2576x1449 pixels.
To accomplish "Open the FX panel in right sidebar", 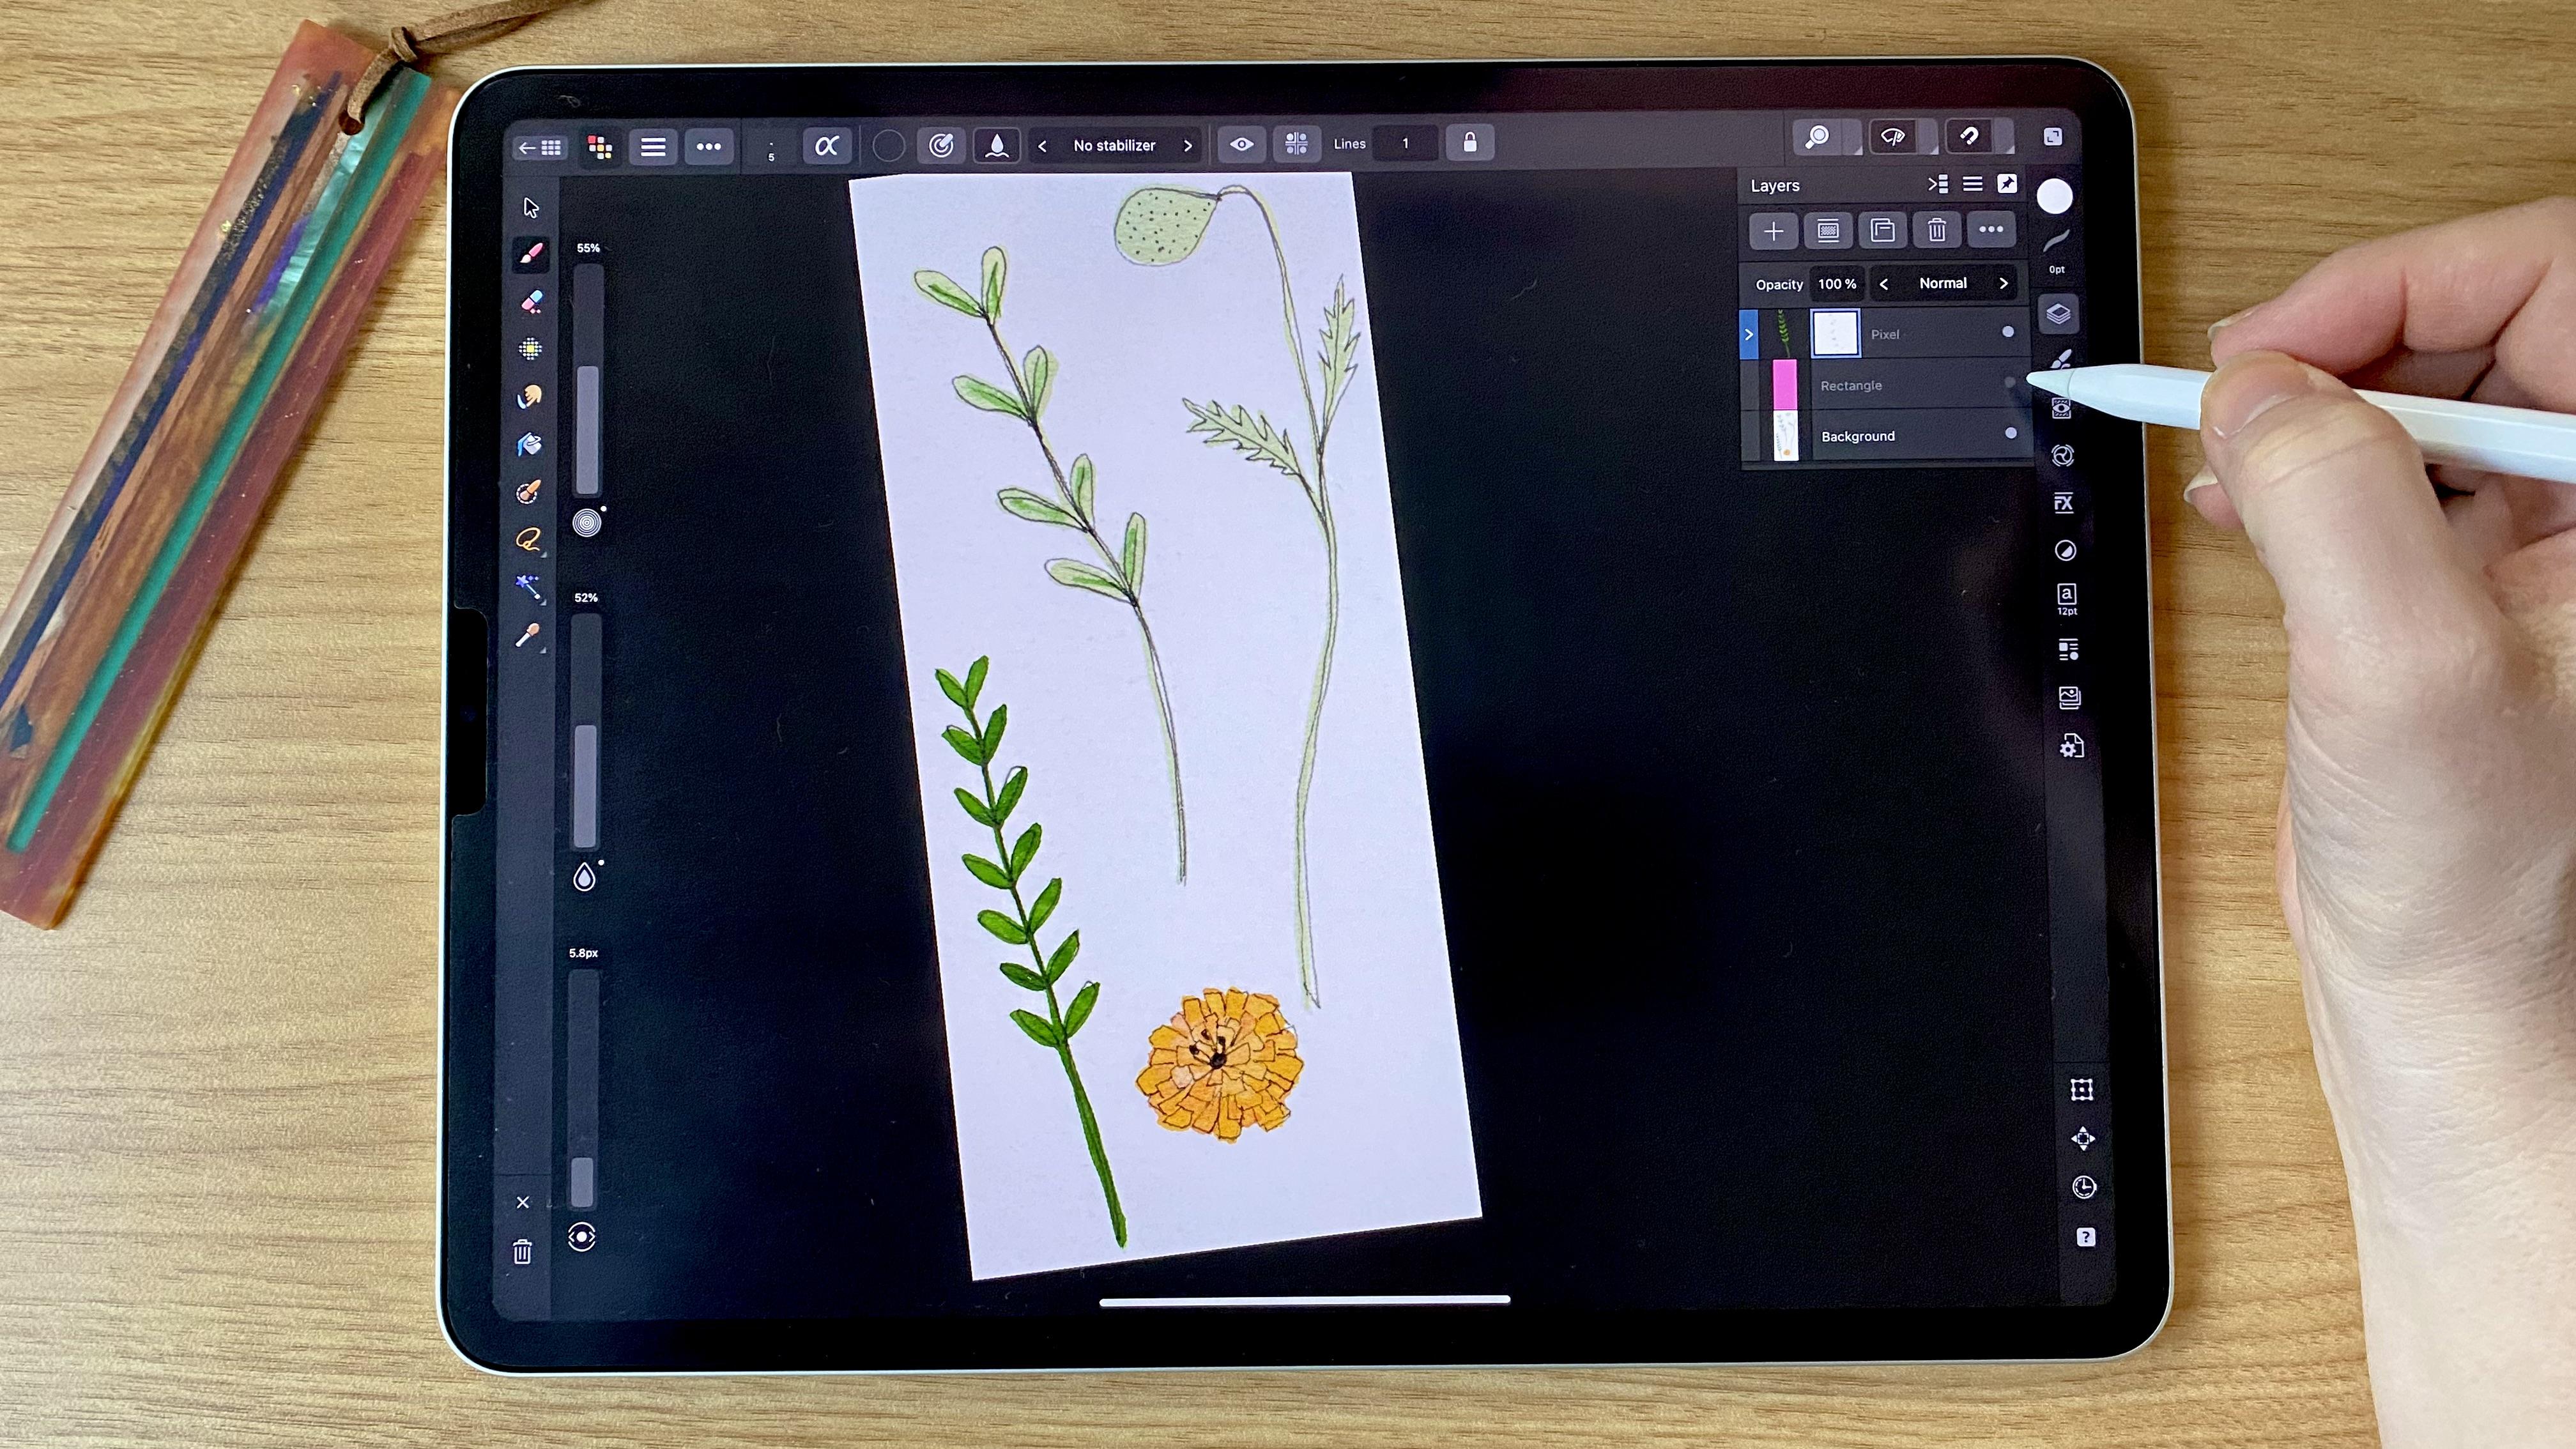I will 2064,503.
